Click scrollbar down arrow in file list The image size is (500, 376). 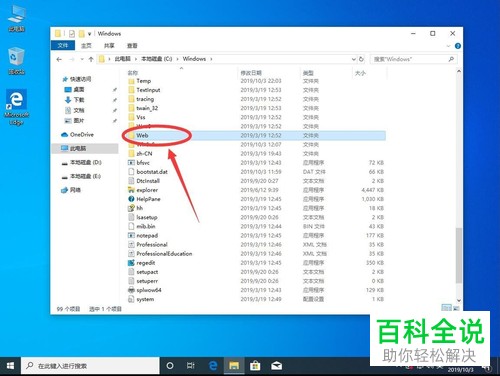click(x=459, y=300)
